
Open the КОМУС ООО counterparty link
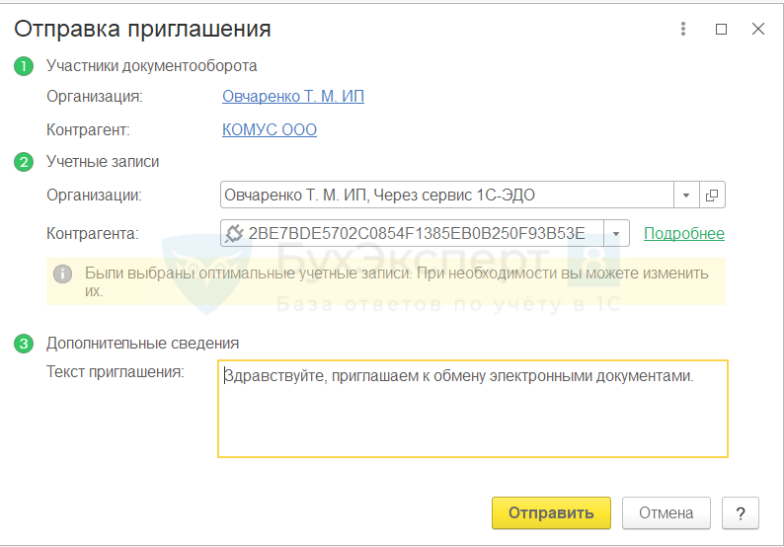pos(269,130)
